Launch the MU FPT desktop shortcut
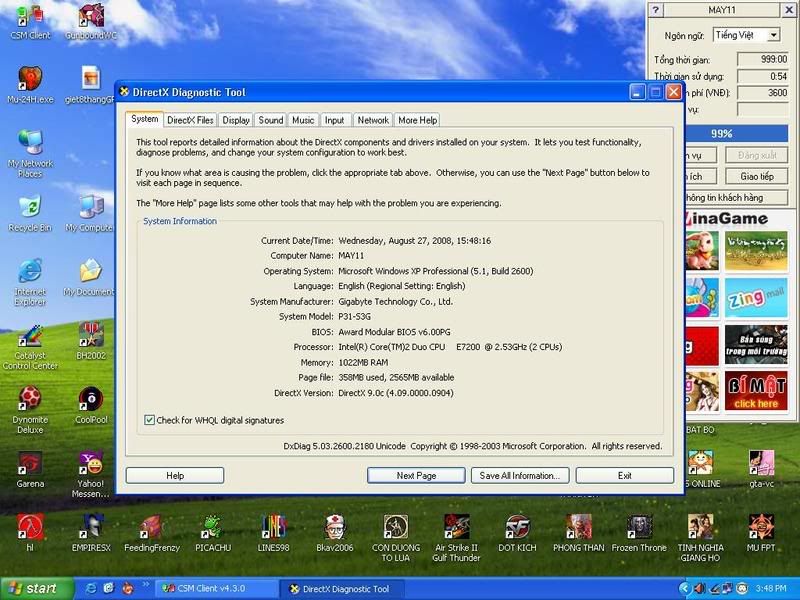 [761, 533]
